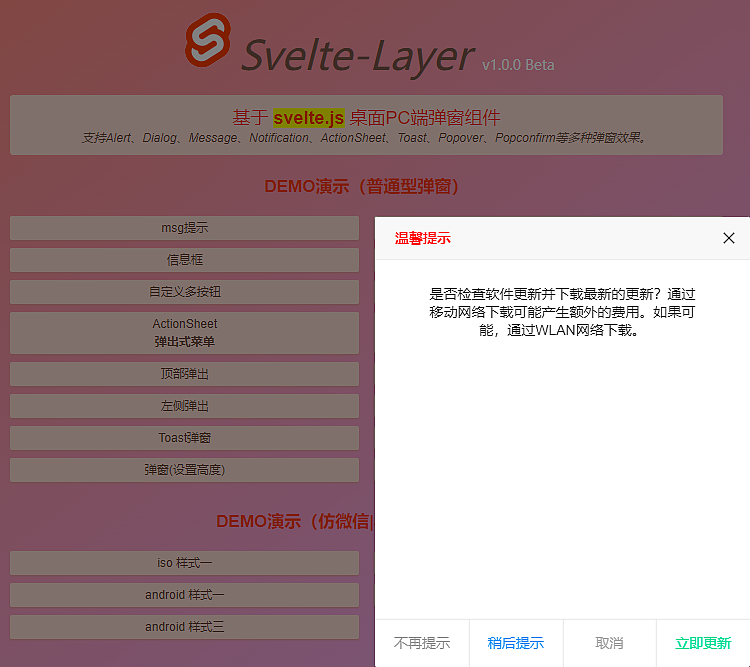Click the 支持Alert、Dialog subtitle line

click(366, 138)
